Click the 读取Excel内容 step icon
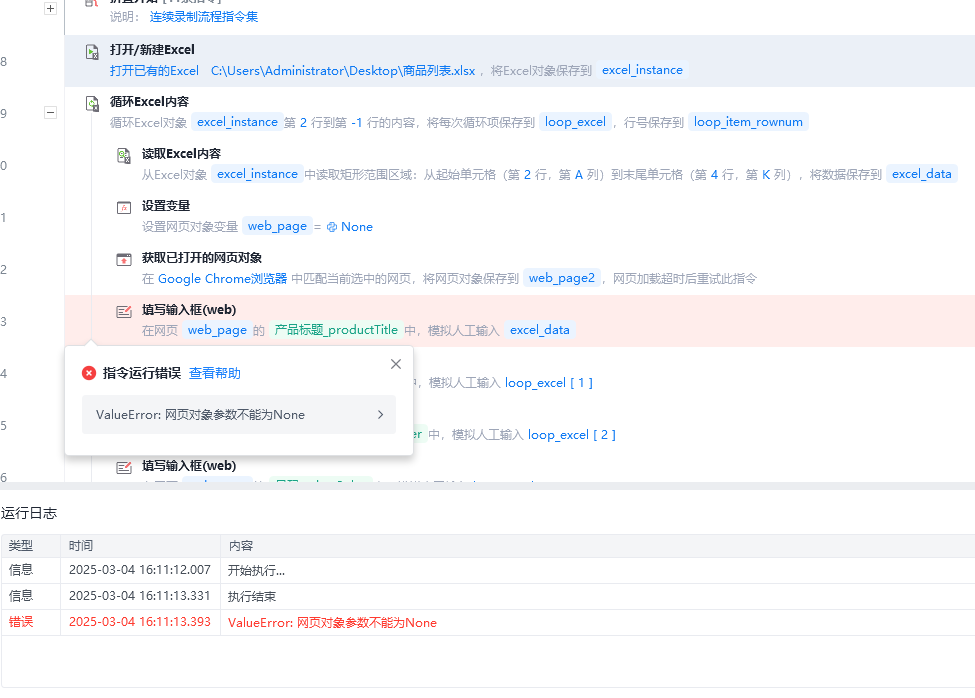 pos(124,155)
